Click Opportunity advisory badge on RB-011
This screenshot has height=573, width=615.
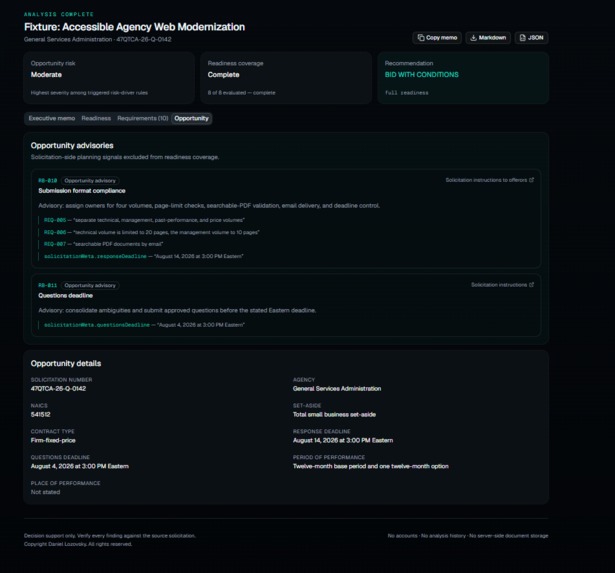pos(90,286)
